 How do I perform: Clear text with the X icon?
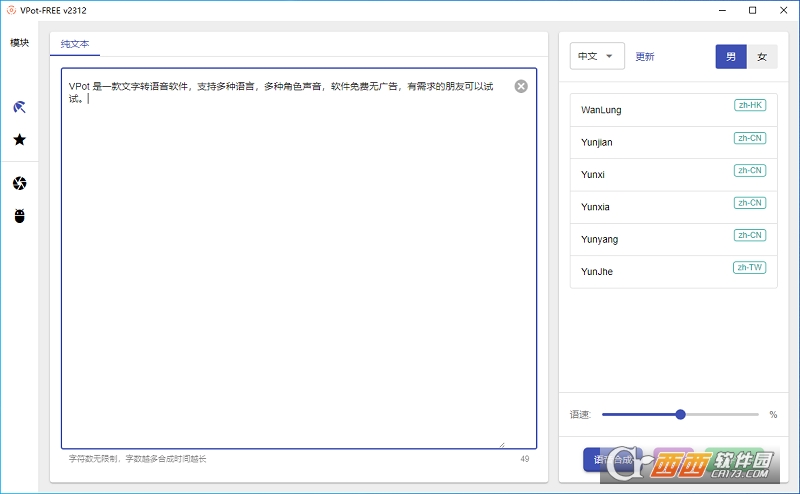click(x=521, y=86)
